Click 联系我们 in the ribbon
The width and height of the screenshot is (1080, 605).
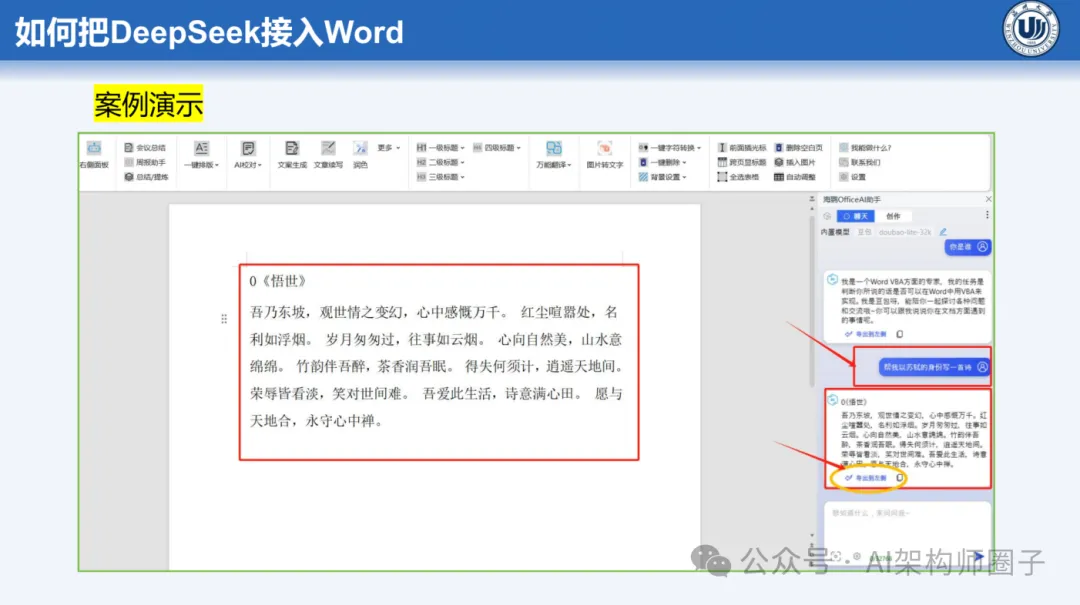pyautogui.click(x=860, y=163)
